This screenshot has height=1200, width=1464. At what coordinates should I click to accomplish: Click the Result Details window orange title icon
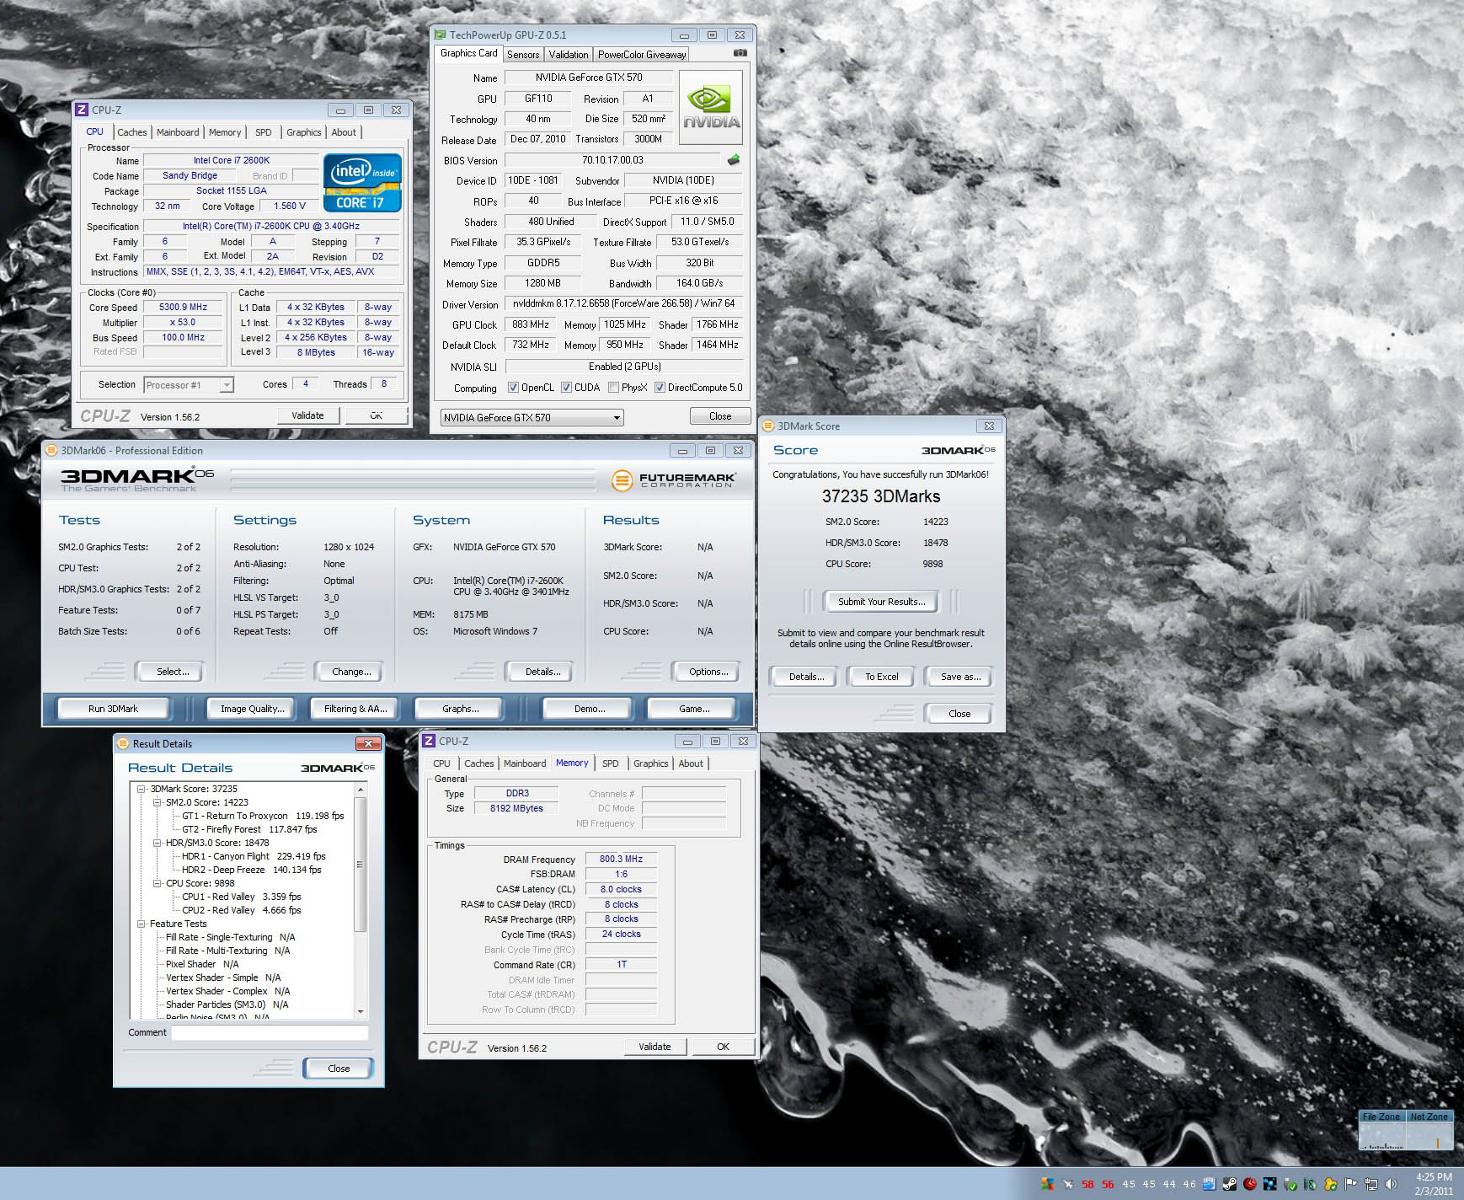pos(124,743)
